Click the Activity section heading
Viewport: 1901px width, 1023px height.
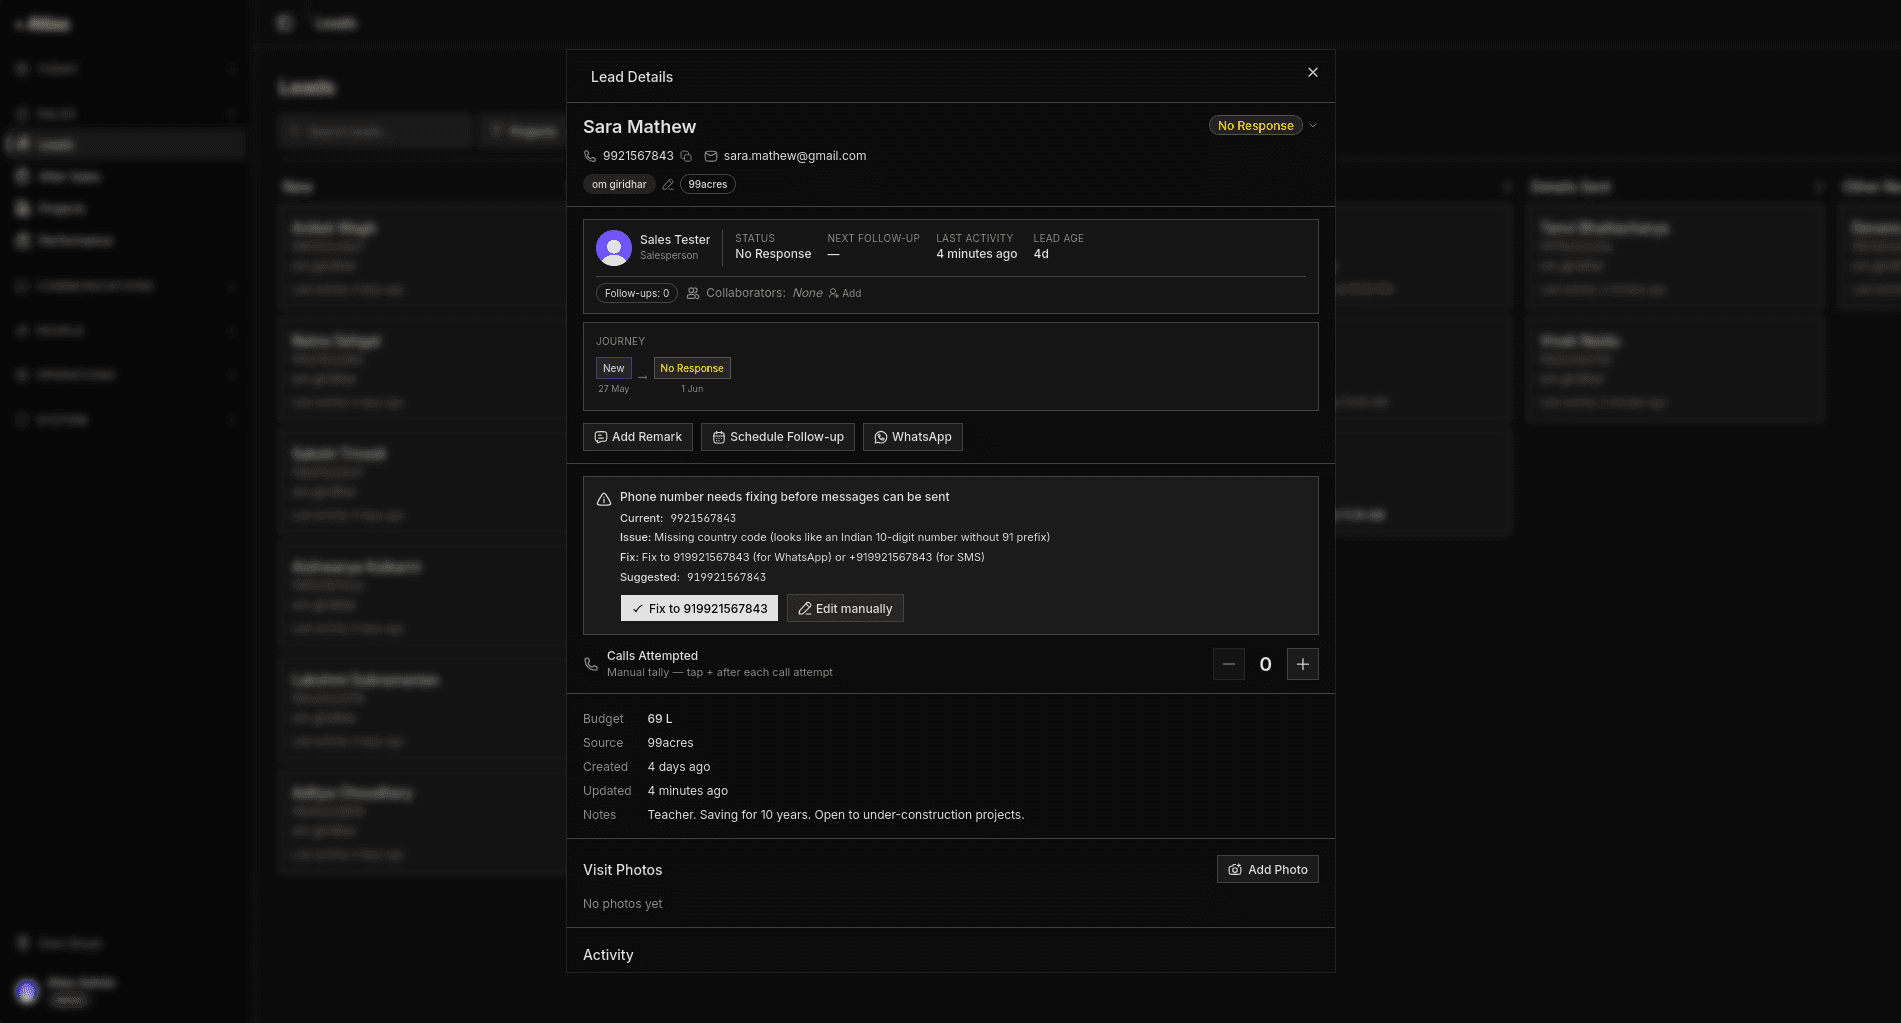(608, 955)
